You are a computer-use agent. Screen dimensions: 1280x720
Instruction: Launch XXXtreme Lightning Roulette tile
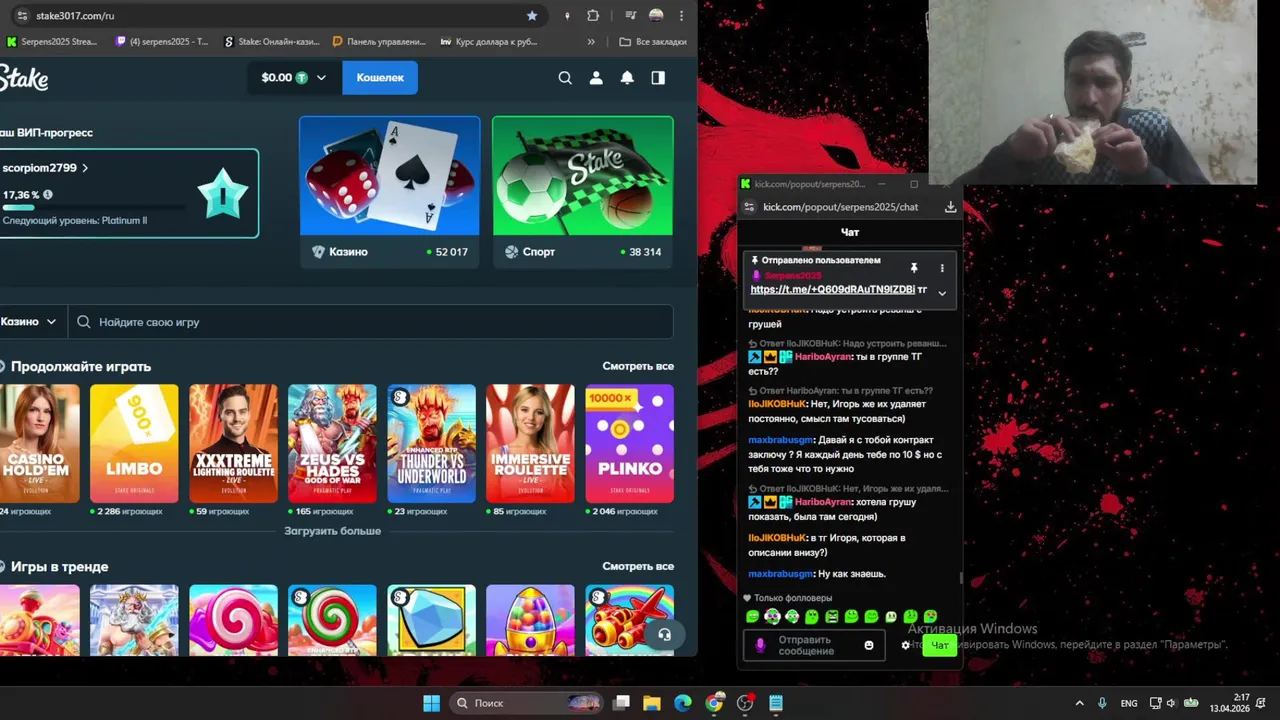[233, 443]
